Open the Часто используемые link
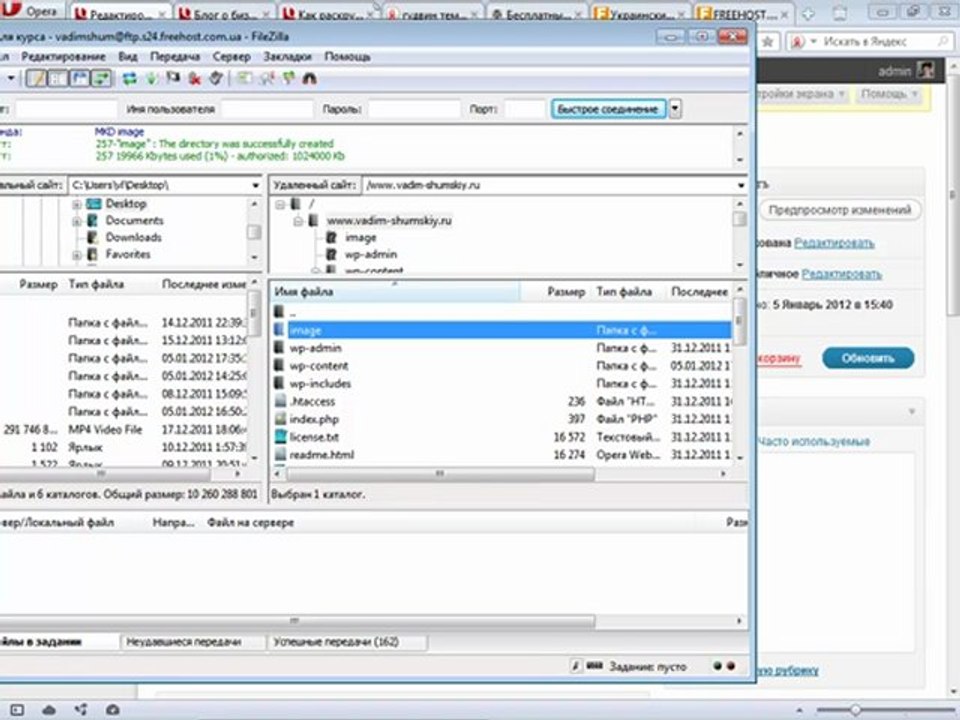The width and height of the screenshot is (960, 720). (x=814, y=441)
